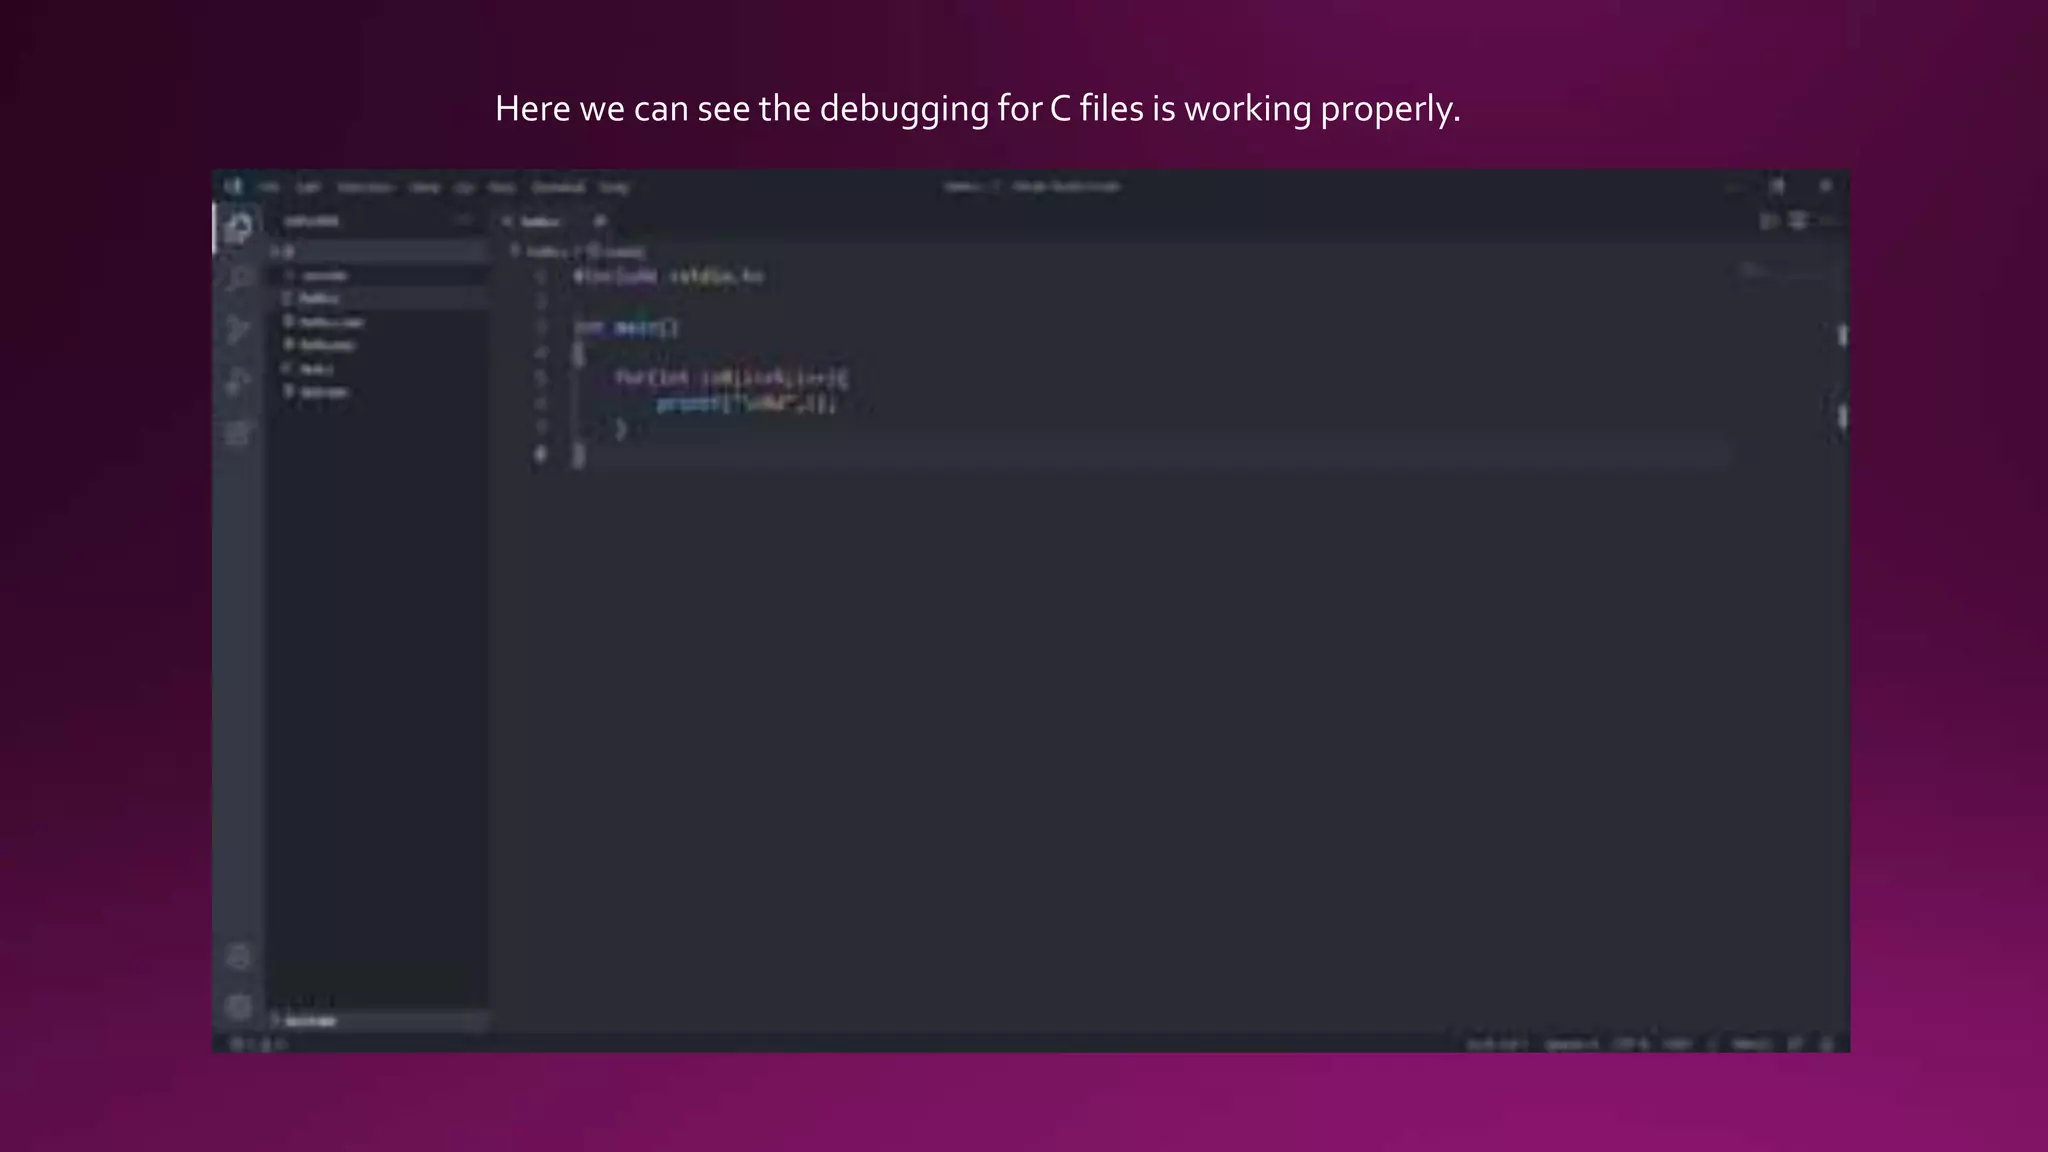The height and width of the screenshot is (1152, 2048).
Task: Open the Go menu
Action: tap(464, 187)
